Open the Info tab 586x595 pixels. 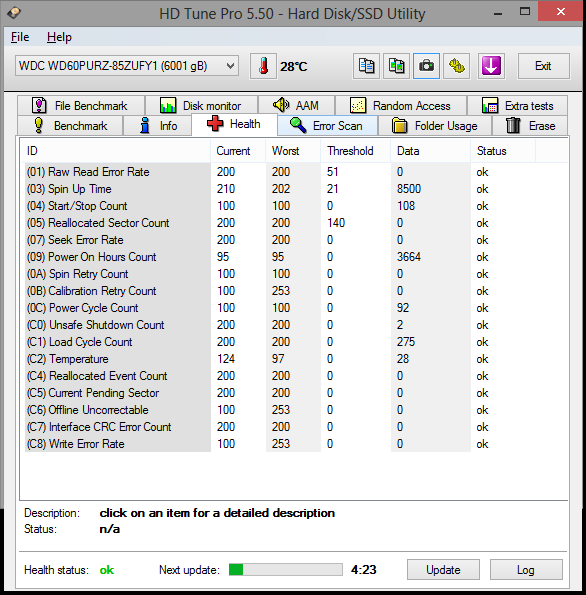click(x=158, y=126)
